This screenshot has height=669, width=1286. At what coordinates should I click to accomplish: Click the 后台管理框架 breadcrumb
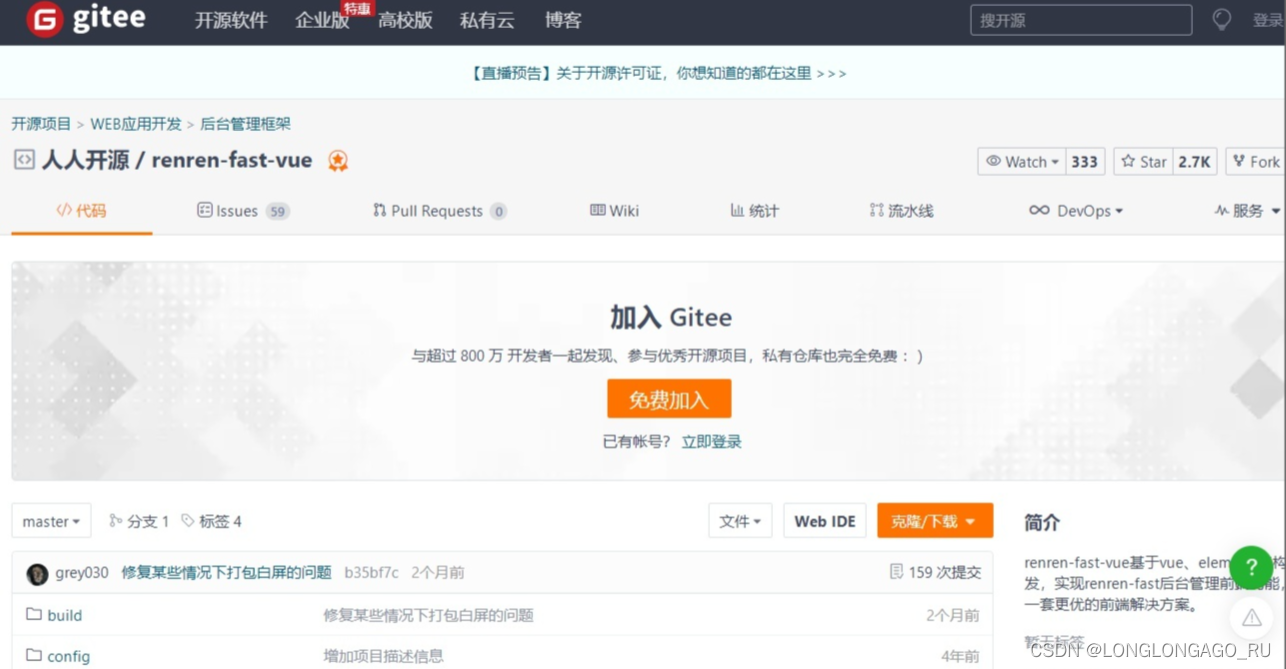pos(246,124)
